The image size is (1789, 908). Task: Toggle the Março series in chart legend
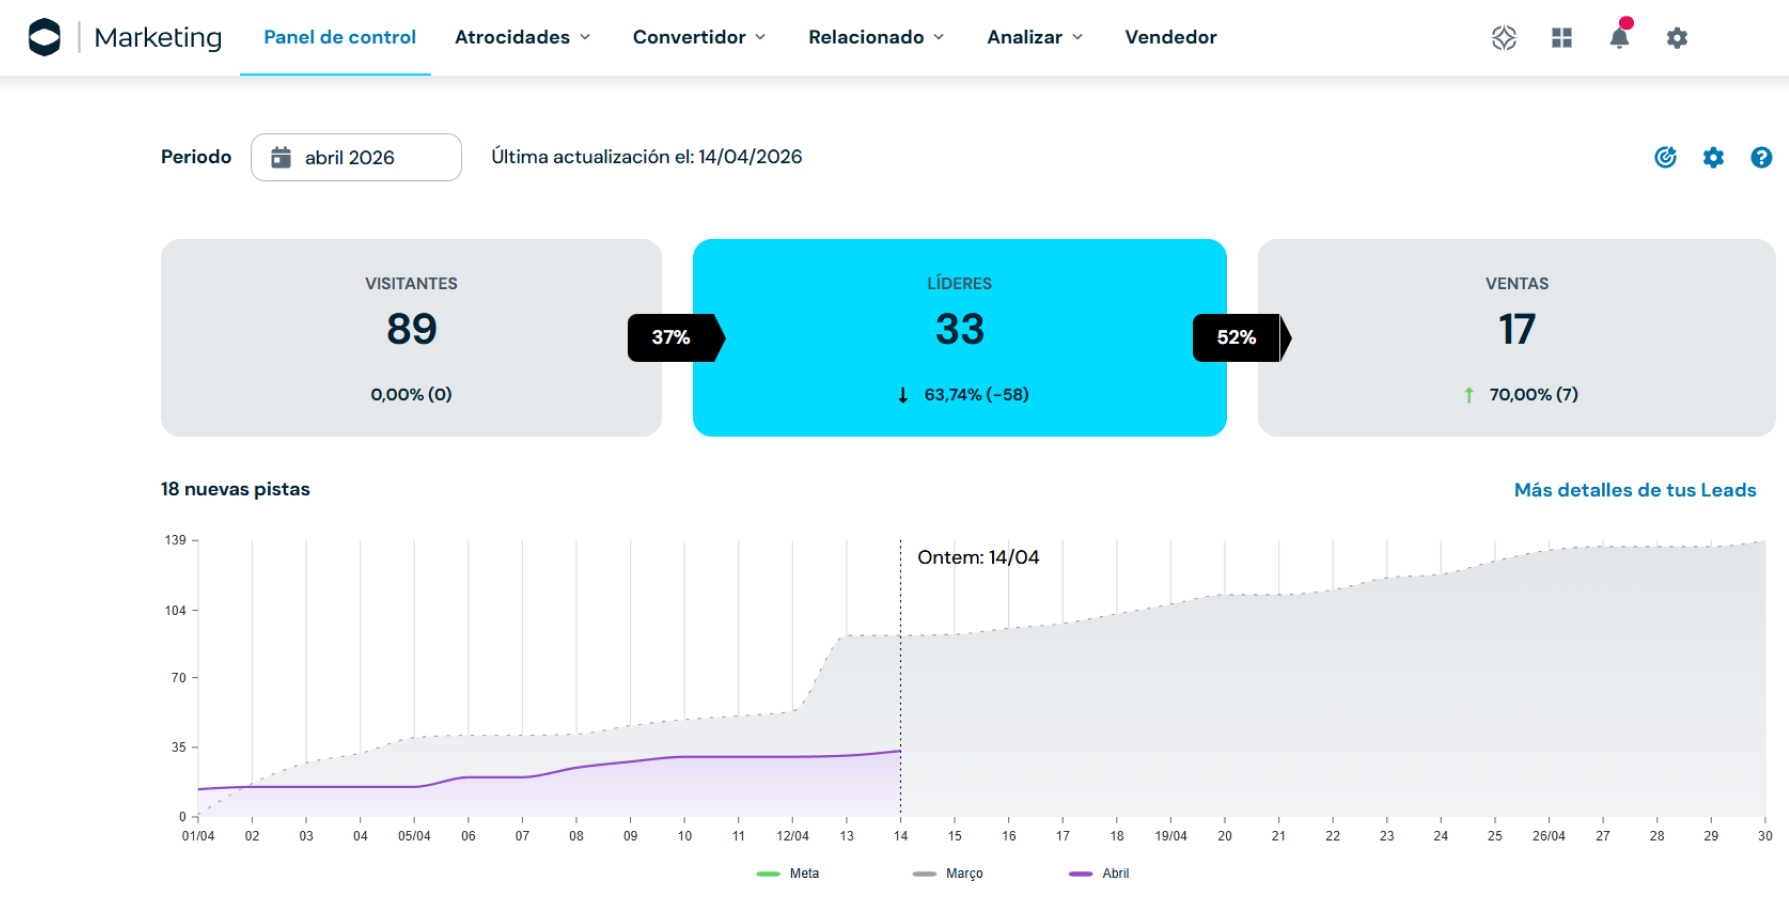coord(948,873)
